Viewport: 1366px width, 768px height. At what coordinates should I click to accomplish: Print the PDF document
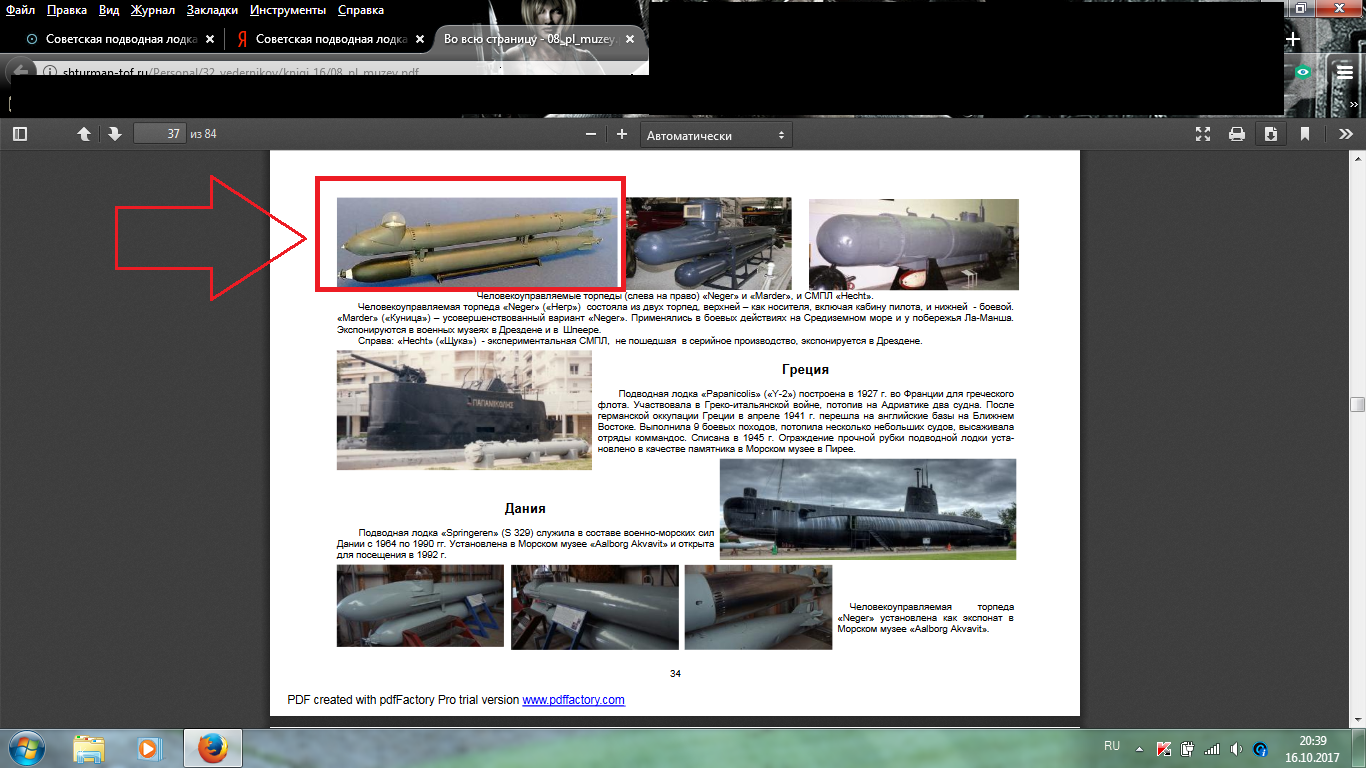(1237, 134)
